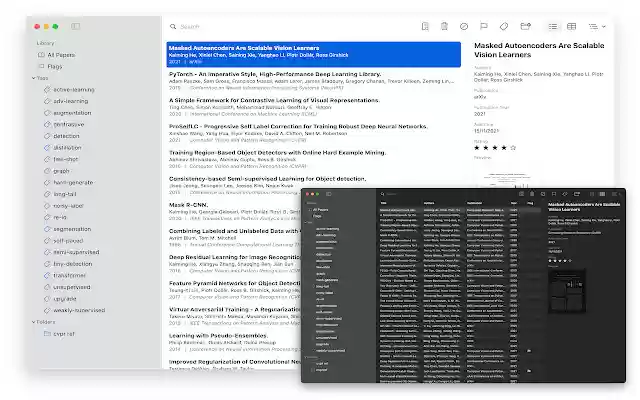640x400 pixels.
Task: Click the scrape metadata document icon
Action: tap(425, 27)
